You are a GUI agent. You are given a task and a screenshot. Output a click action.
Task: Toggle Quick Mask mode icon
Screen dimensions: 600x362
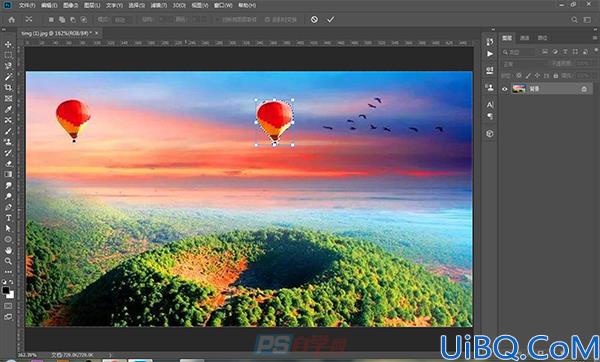point(8,306)
